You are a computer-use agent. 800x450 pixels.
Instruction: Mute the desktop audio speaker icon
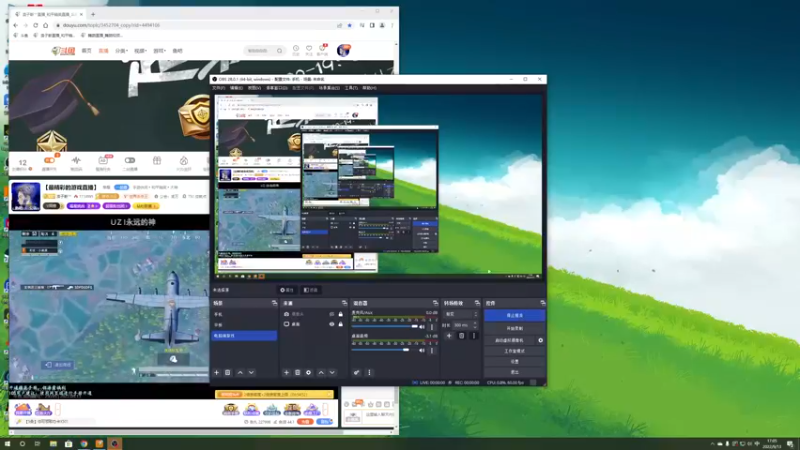tap(422, 350)
